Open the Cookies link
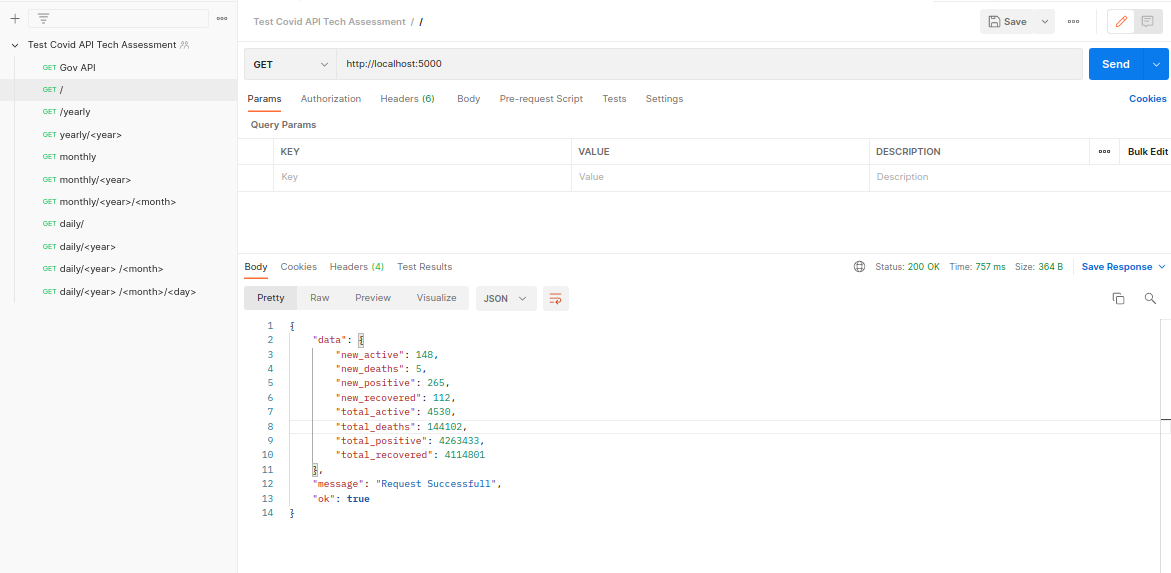This screenshot has height=573, width=1171. coord(1147,99)
